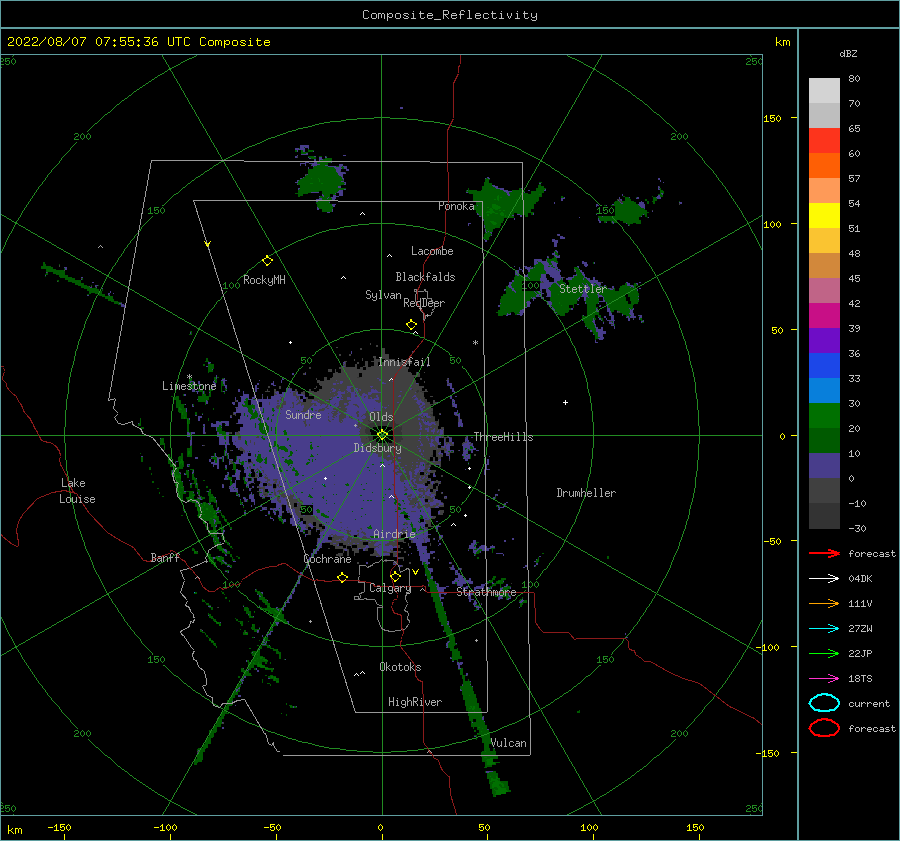The width and height of the screenshot is (900, 841).
Task: Select the light gray 70-80 dBZ swatch
Action: [824, 91]
